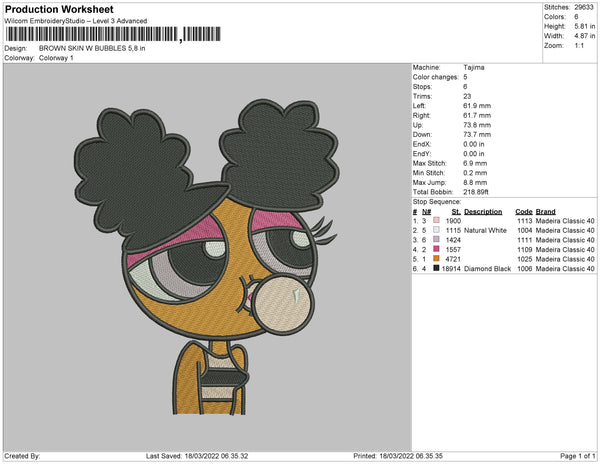
Task: Click the Max Stitch value 6.9 mm
Action: (x=475, y=163)
